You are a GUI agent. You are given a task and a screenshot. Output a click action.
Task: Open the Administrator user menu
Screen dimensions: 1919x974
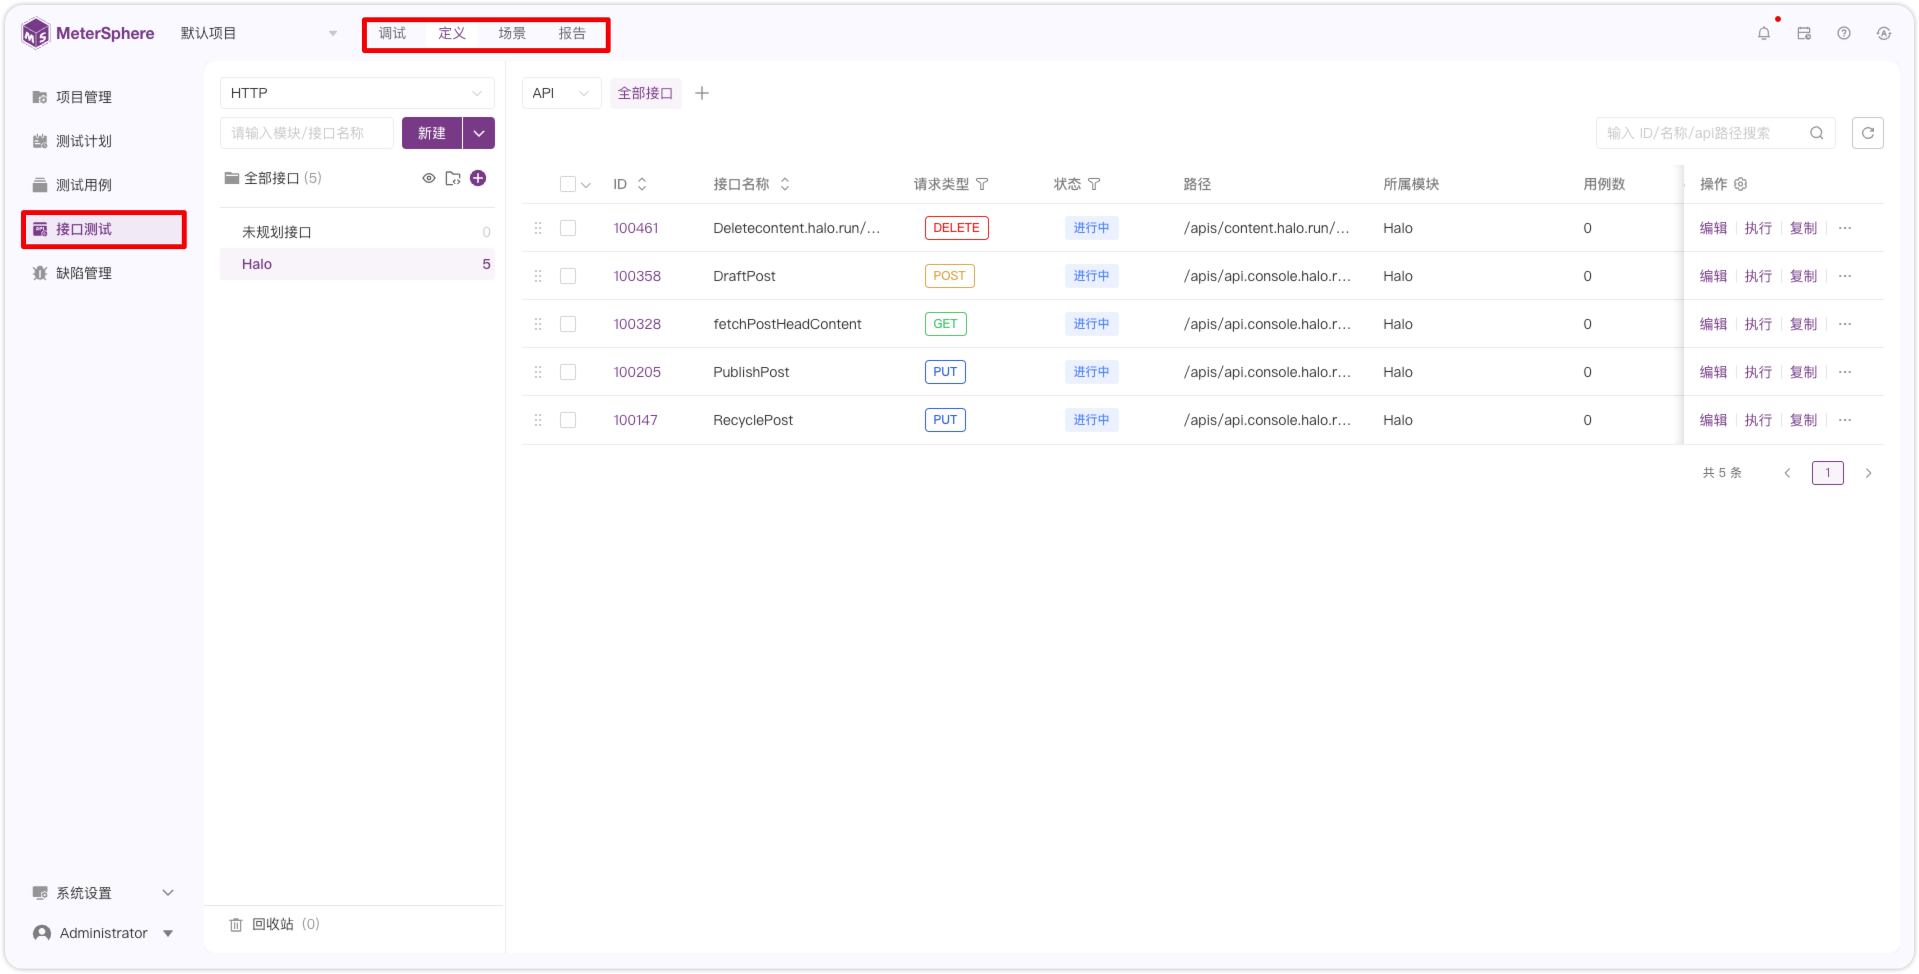click(103, 933)
